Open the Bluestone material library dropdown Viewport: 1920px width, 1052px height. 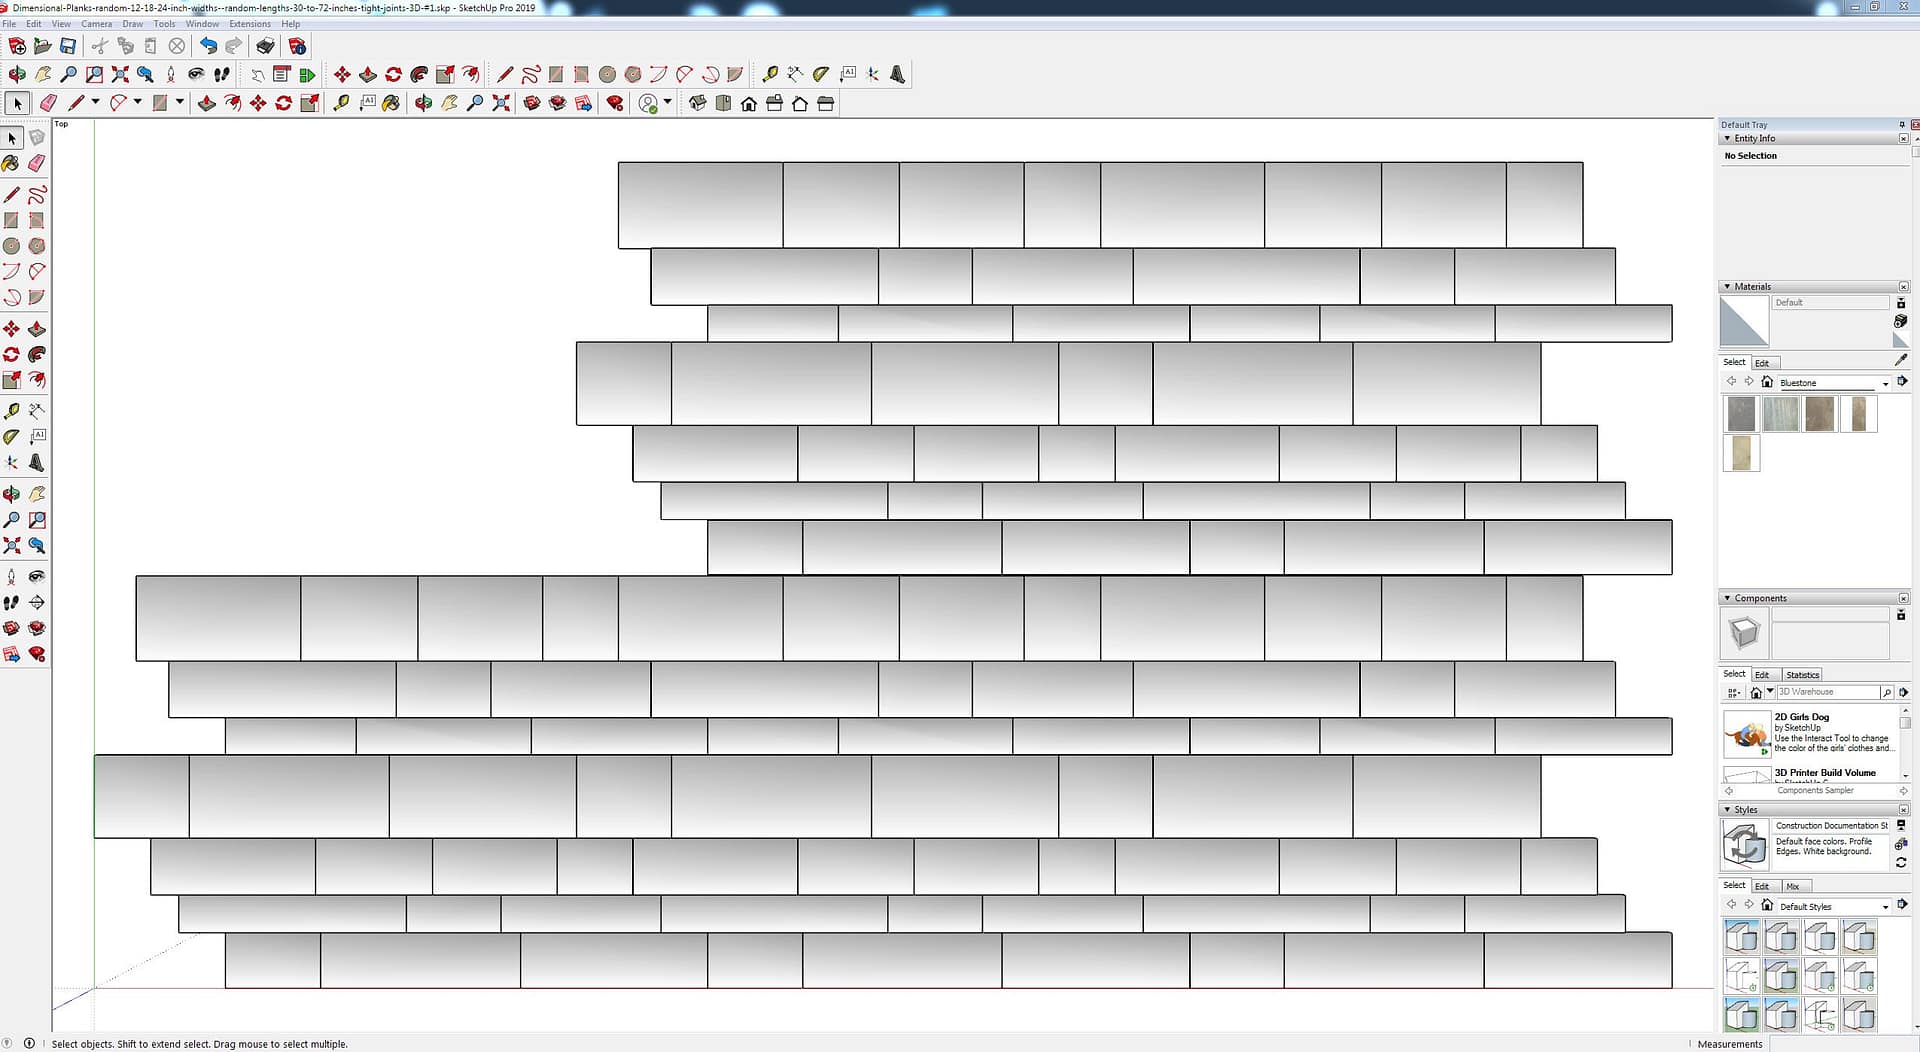click(x=1885, y=383)
